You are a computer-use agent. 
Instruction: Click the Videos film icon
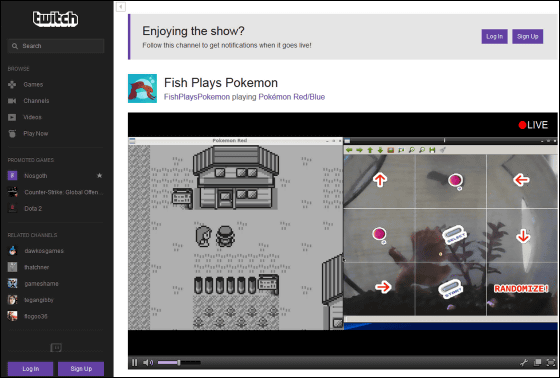[12, 117]
